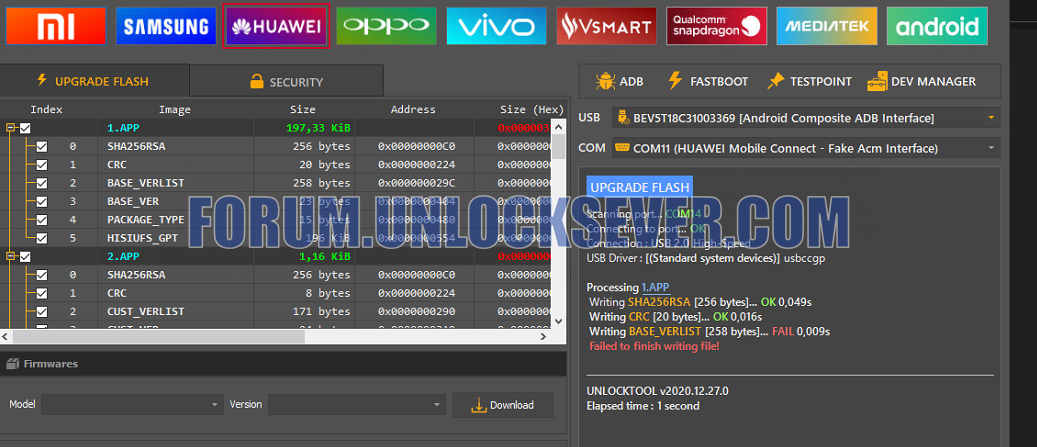Click the 1.APP link in the log
The width and height of the screenshot is (1037, 447).
coord(655,288)
